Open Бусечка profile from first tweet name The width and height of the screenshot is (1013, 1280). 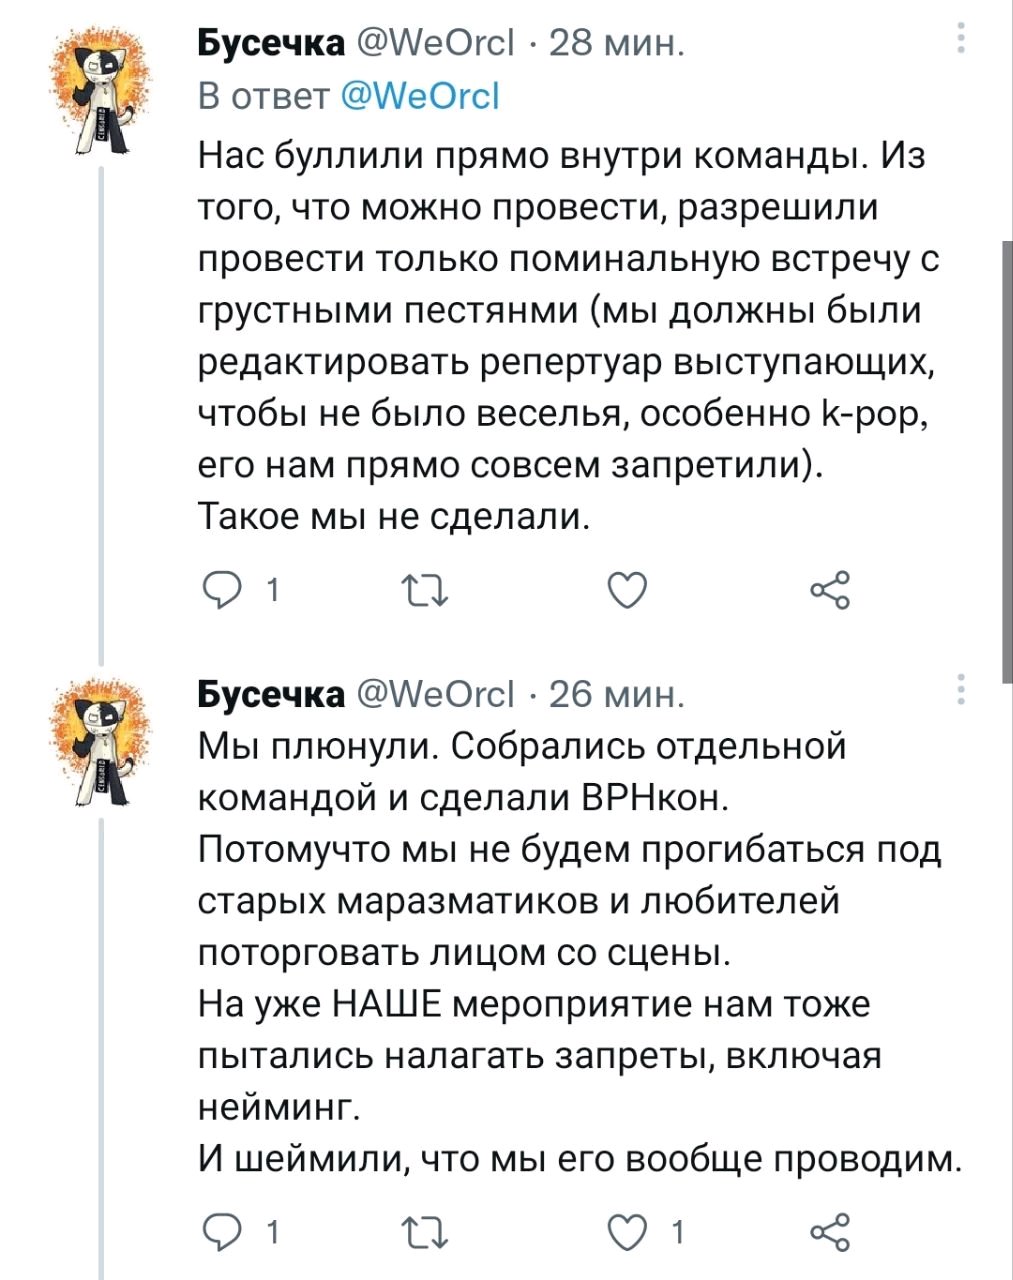pyautogui.click(x=270, y=43)
